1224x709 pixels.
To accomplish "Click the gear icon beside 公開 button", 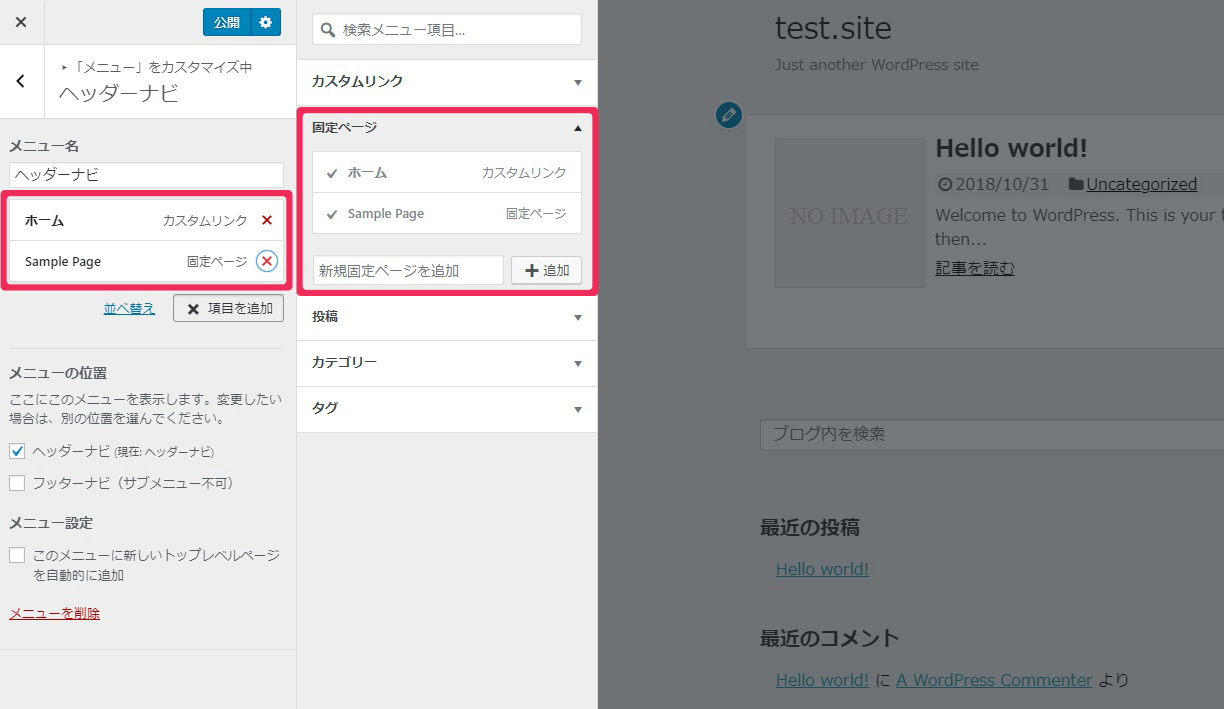I will pos(265,22).
